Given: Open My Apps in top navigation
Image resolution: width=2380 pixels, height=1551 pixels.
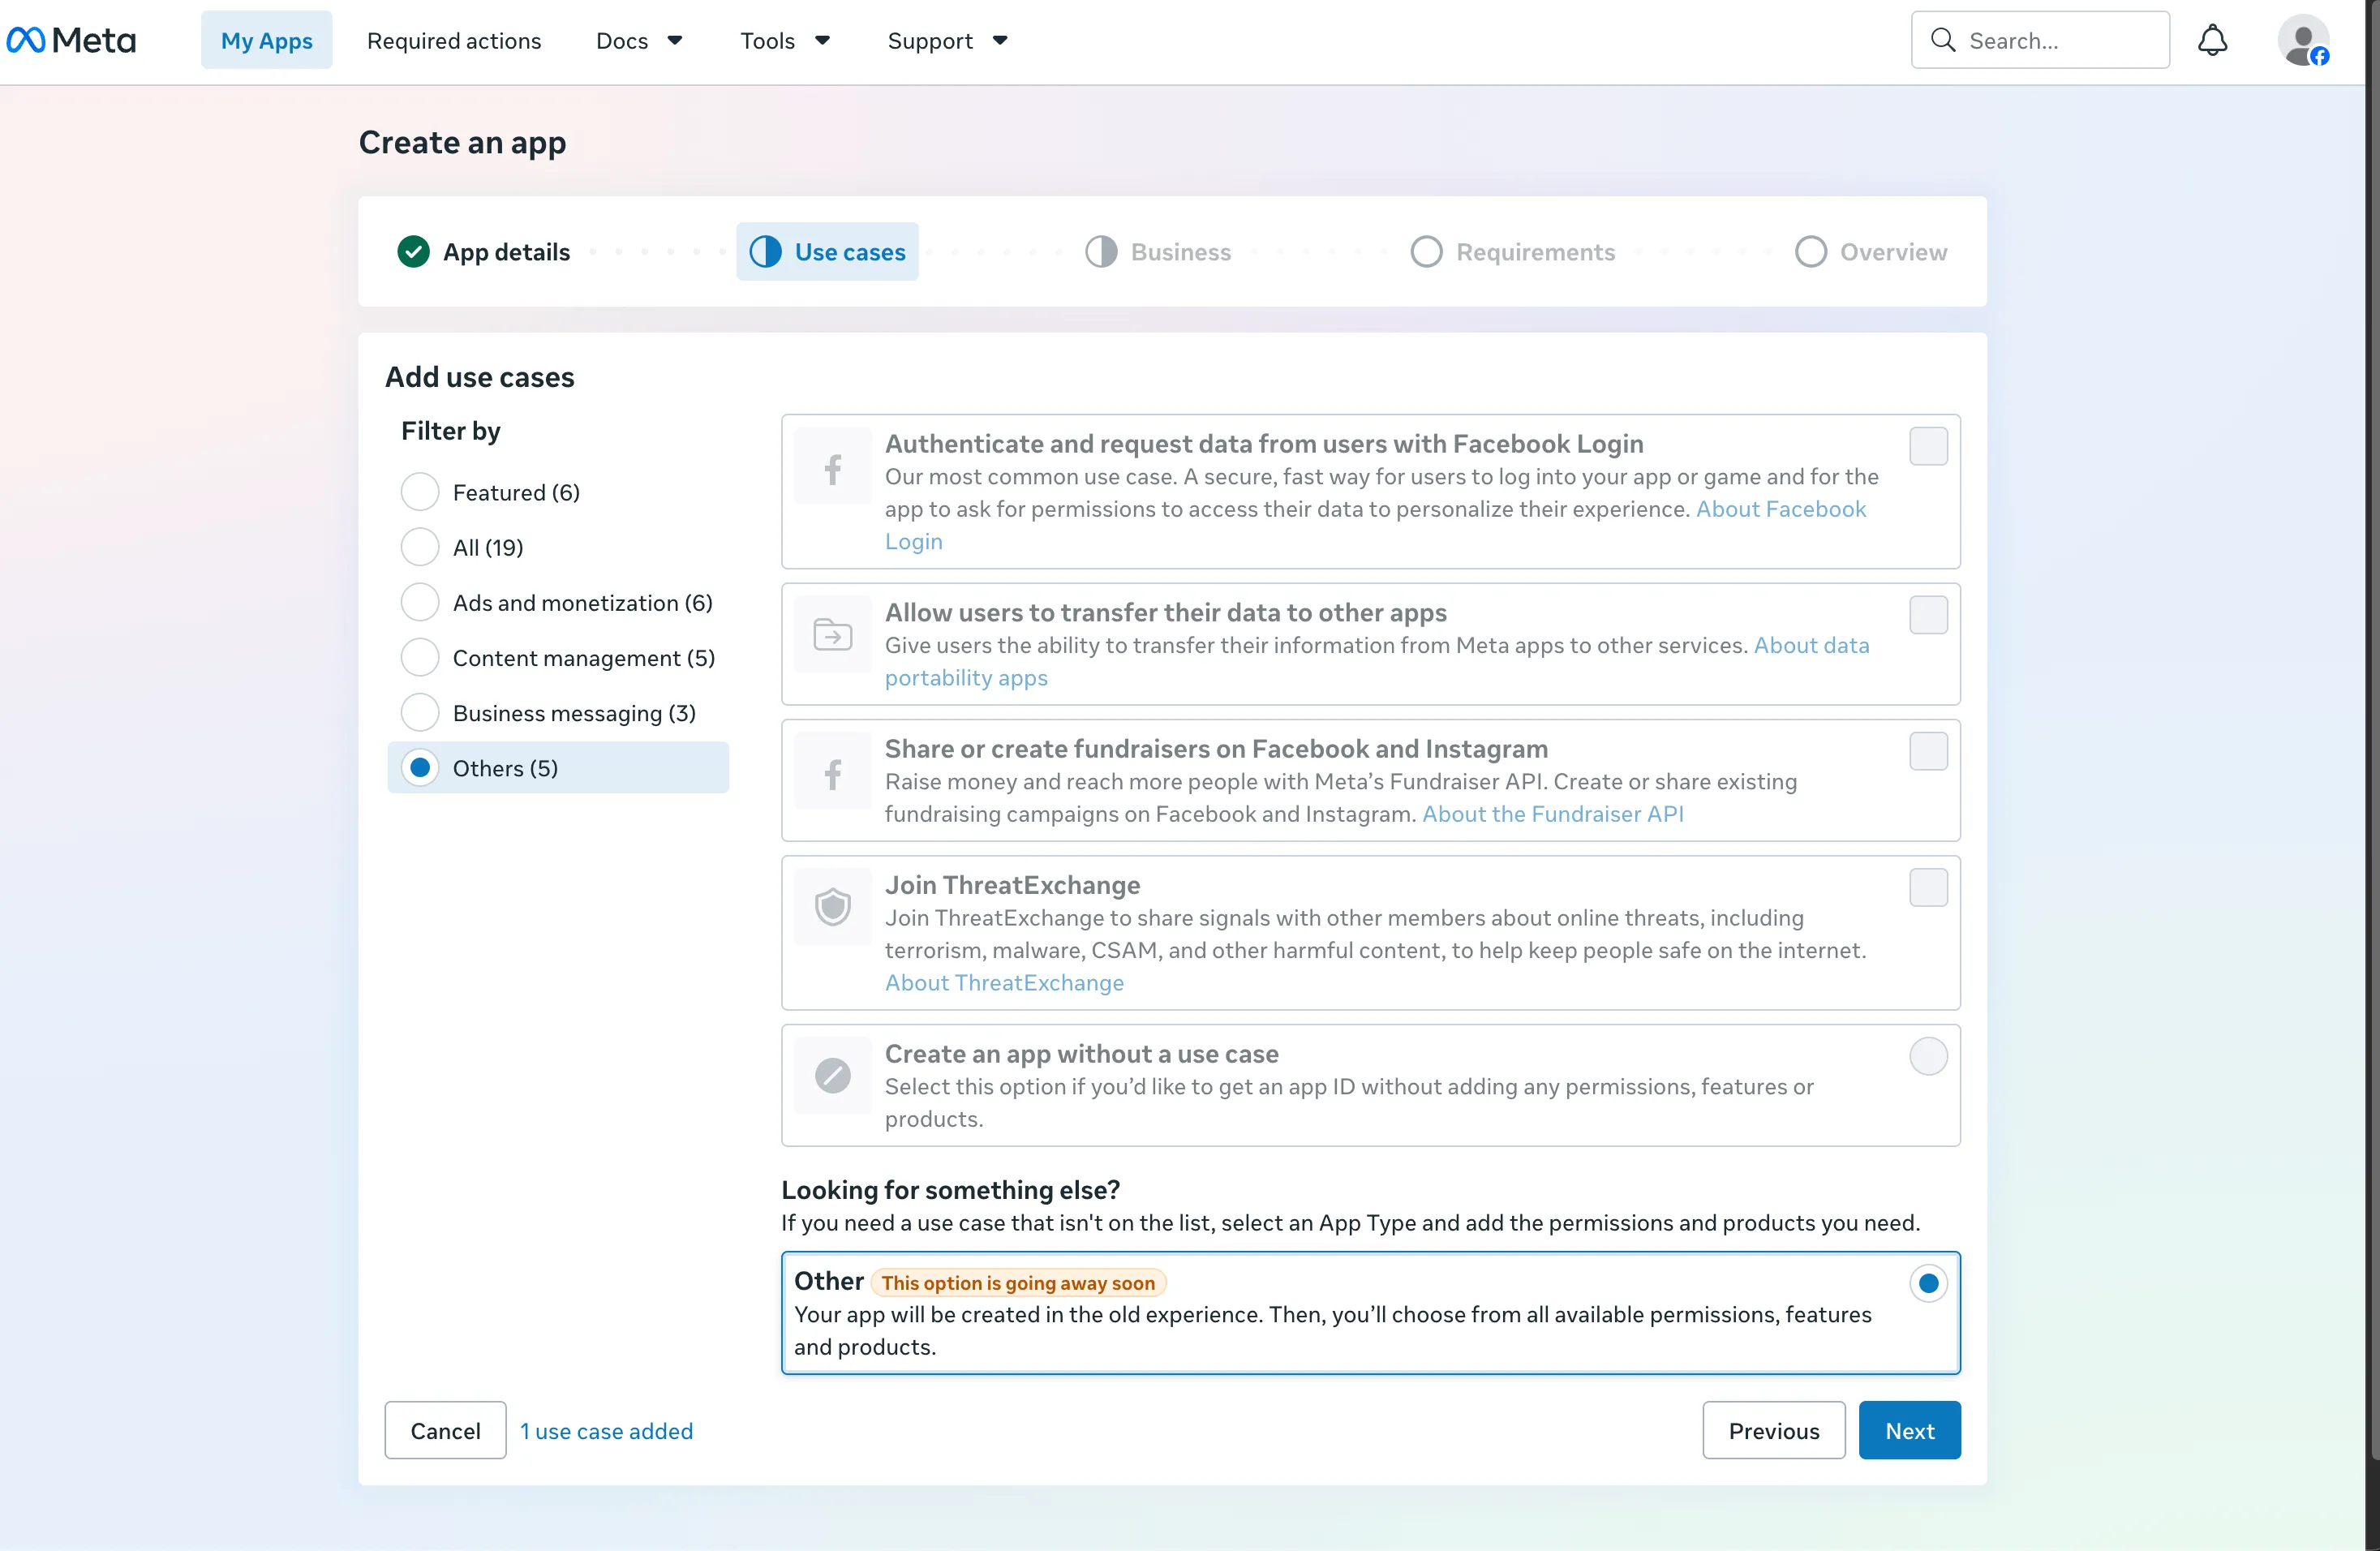Looking at the screenshot, I should (x=266, y=40).
